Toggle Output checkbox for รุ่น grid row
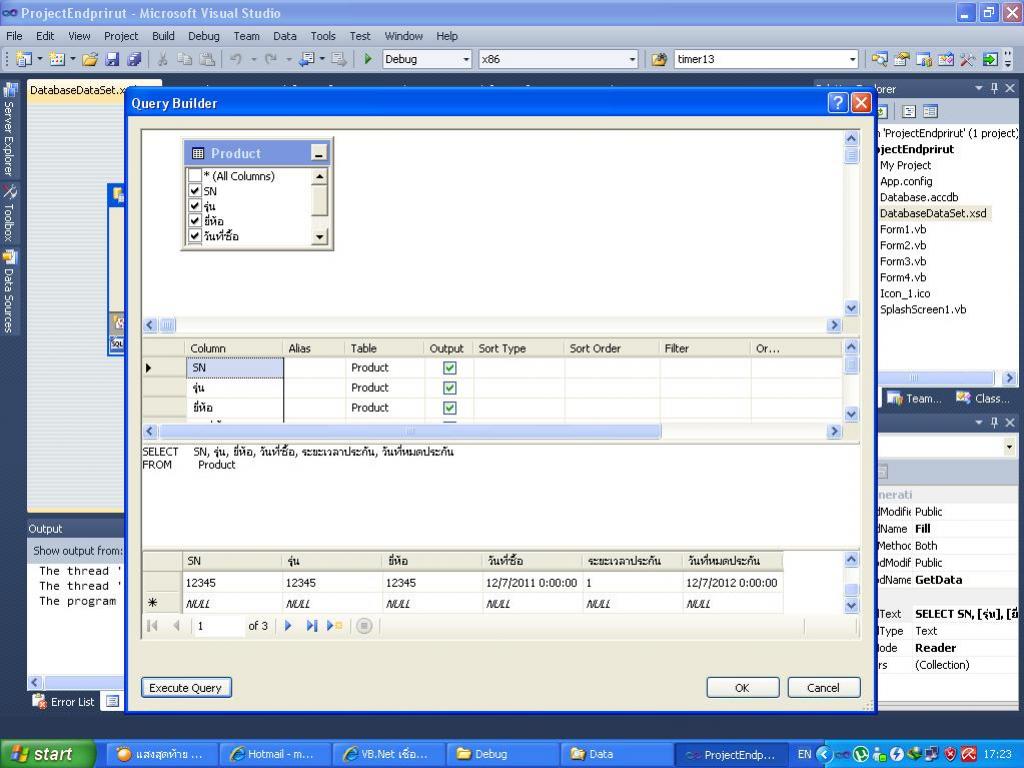 click(449, 388)
